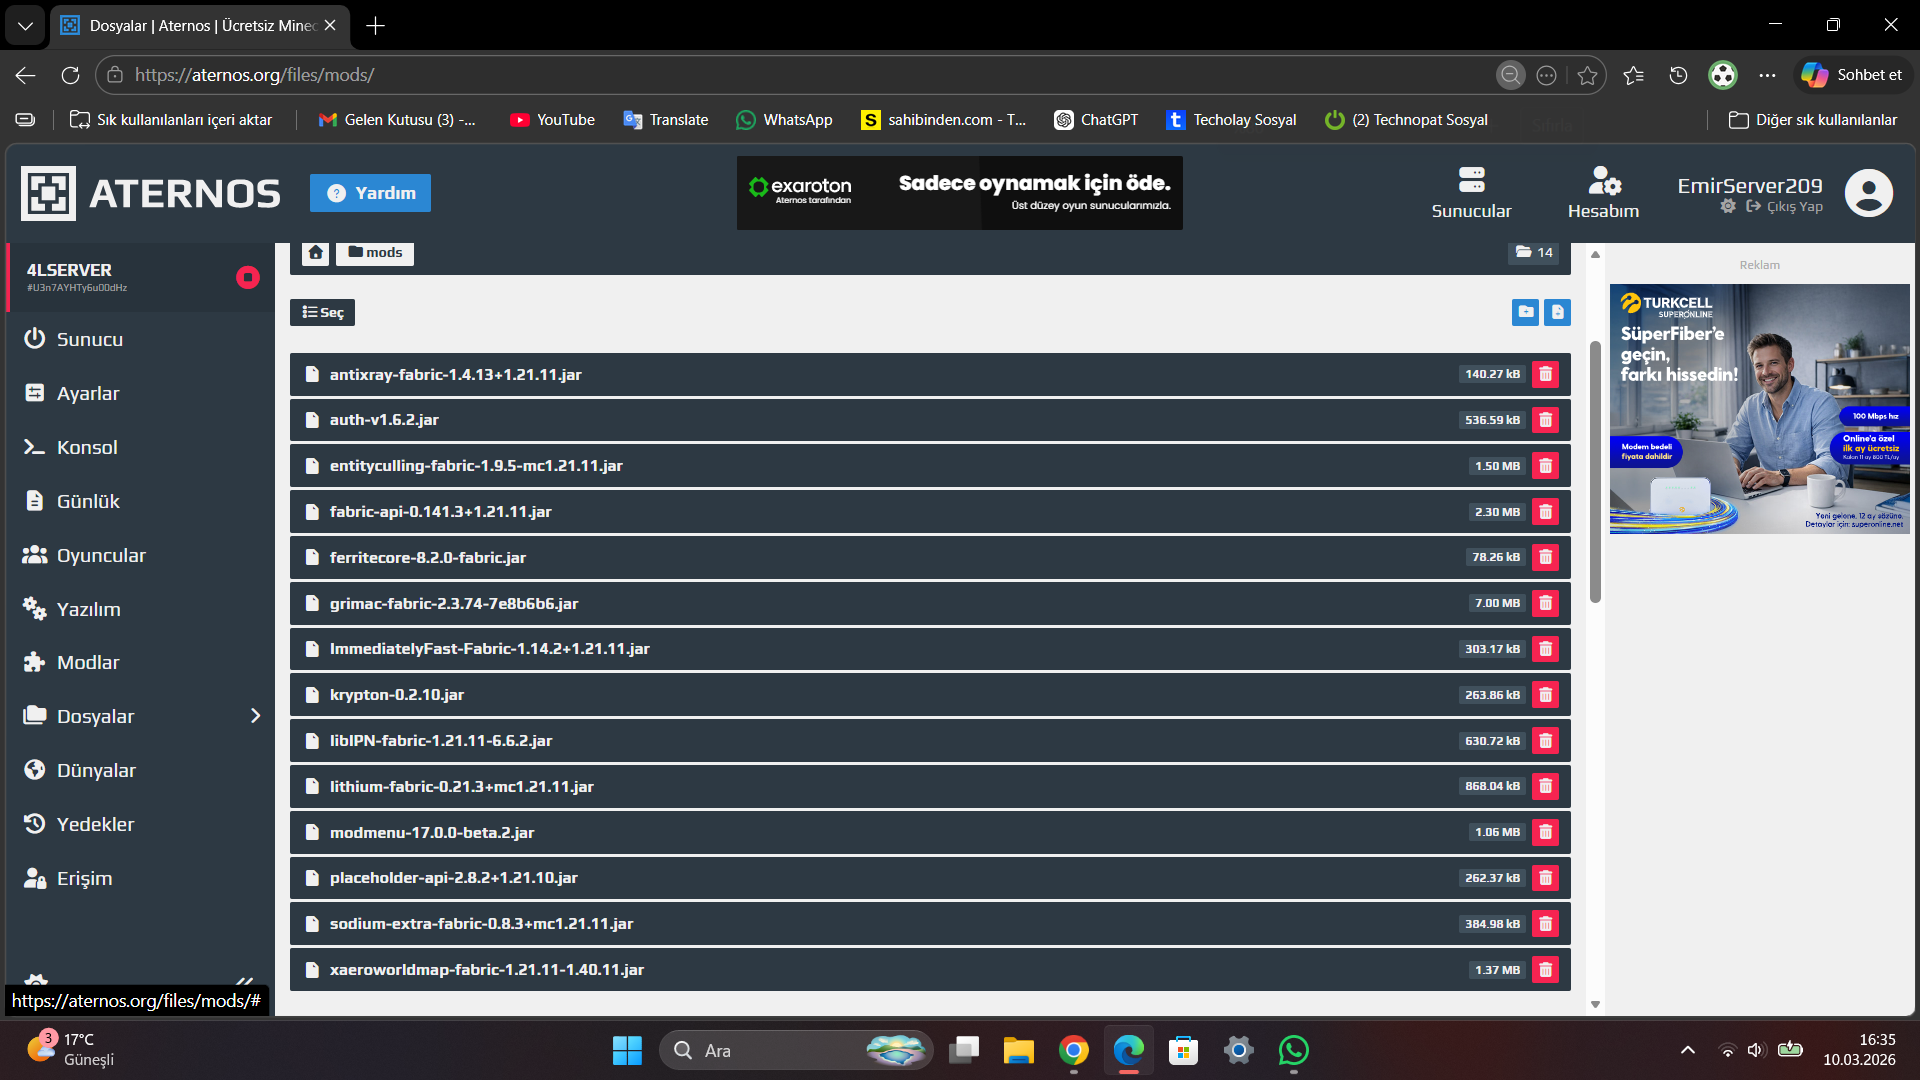Viewport: 1920px width, 1080px height.
Task: Click the page vertical scrollbar
Action: 1595,472
